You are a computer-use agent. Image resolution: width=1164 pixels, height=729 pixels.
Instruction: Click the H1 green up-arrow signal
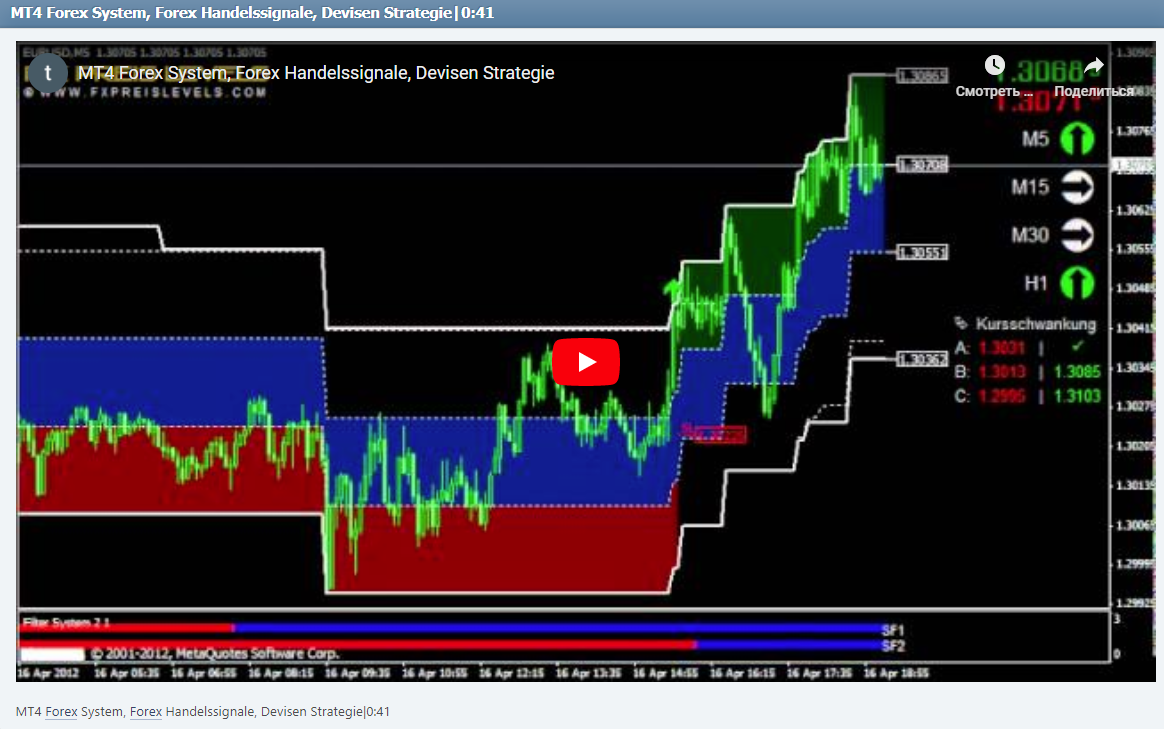tap(1077, 282)
